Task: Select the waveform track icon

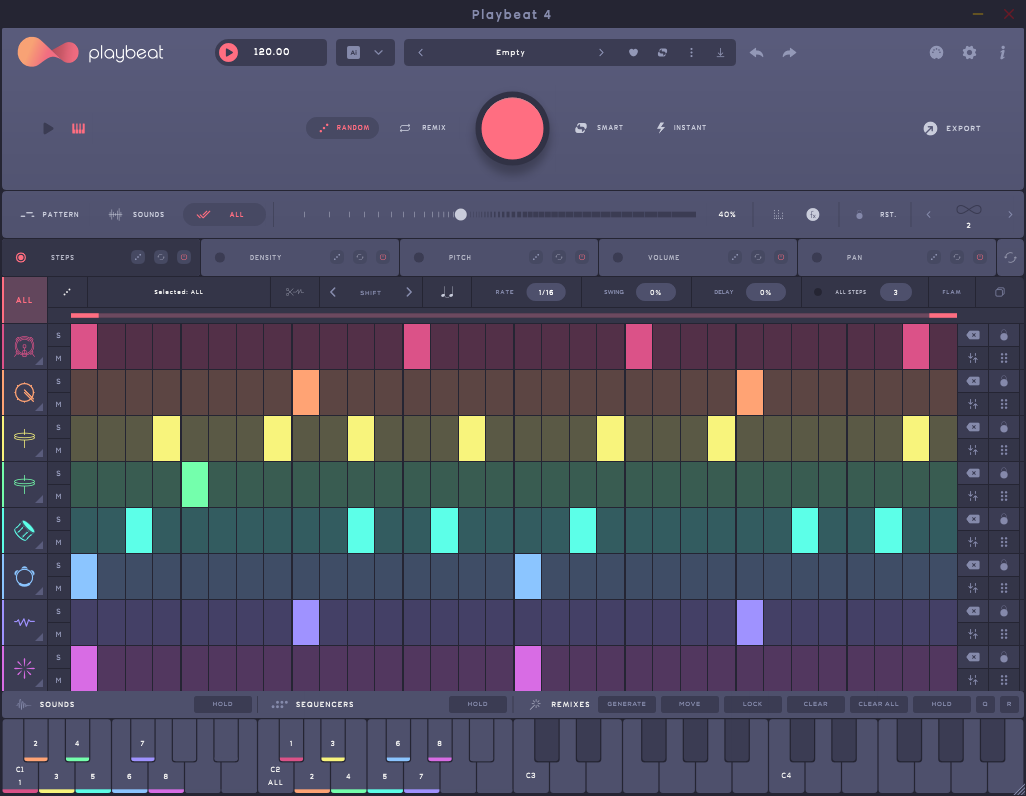Action: (x=24, y=623)
